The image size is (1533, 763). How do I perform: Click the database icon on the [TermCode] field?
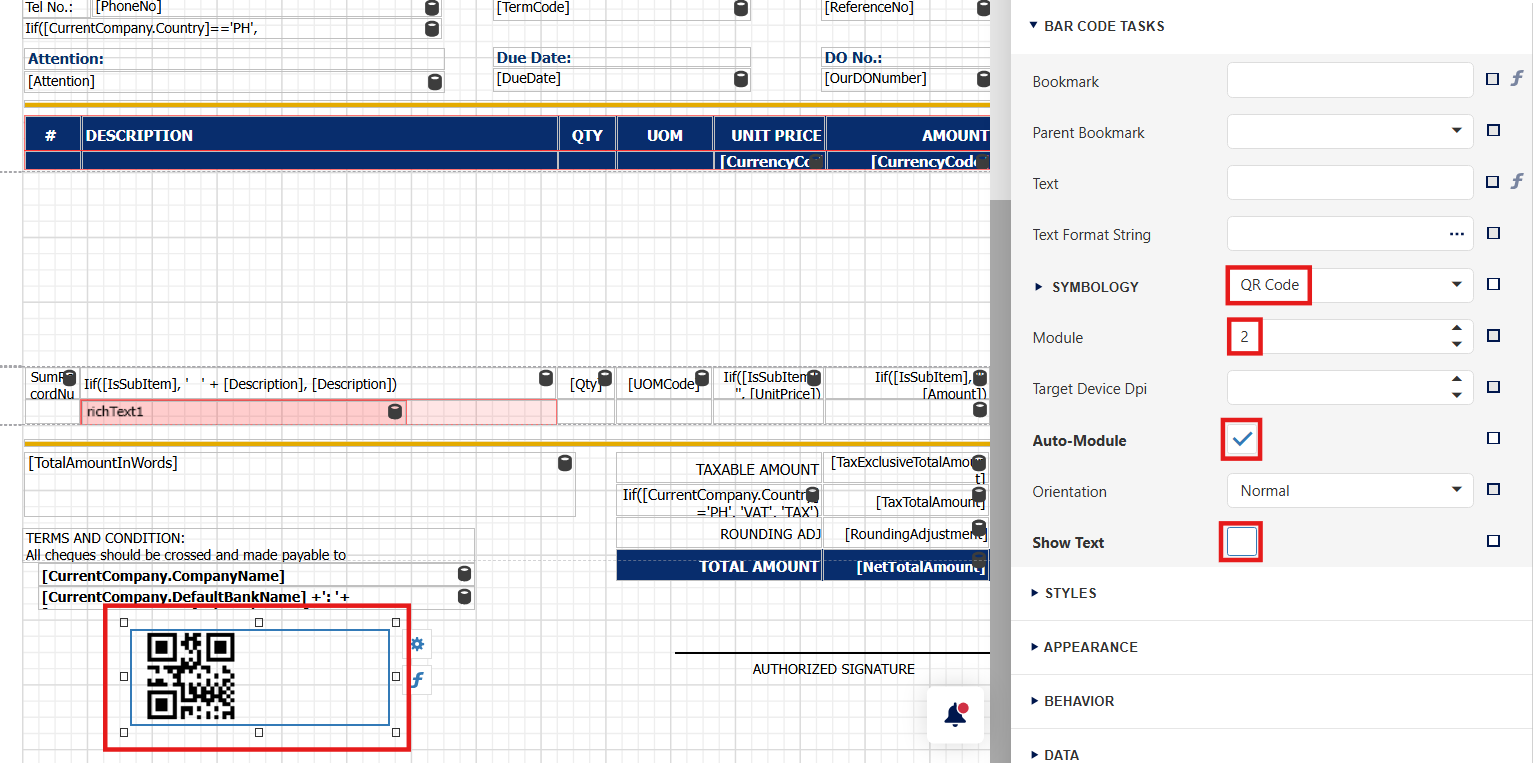[741, 8]
